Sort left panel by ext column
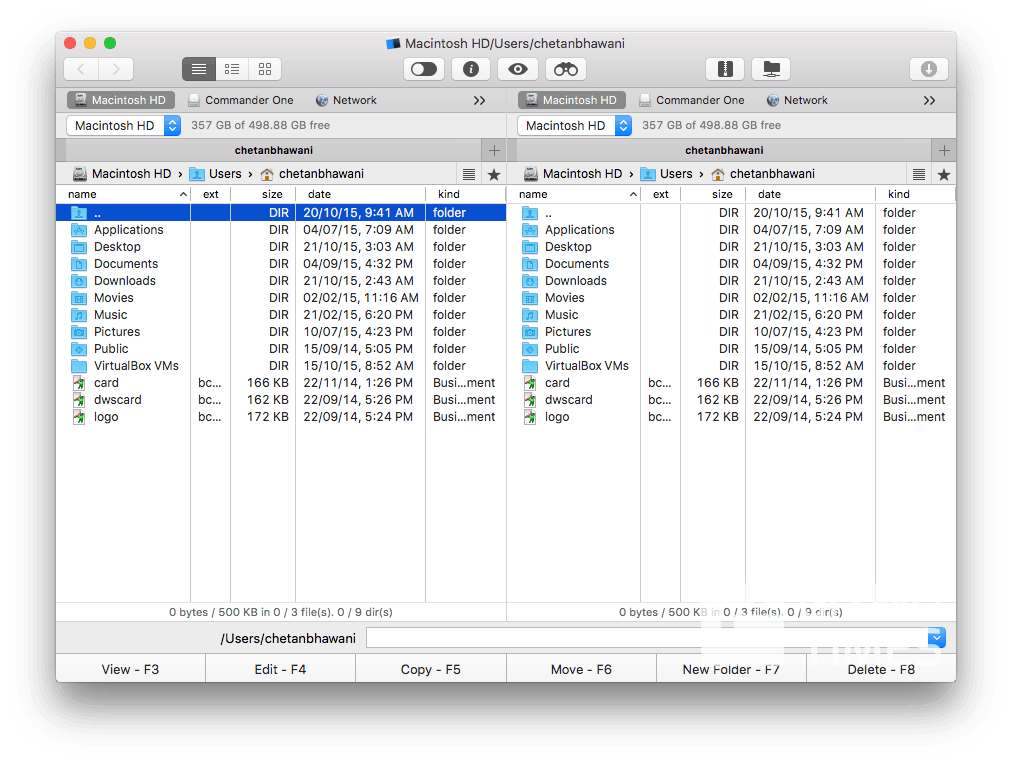Viewport: 1012px width, 762px height. click(210, 194)
